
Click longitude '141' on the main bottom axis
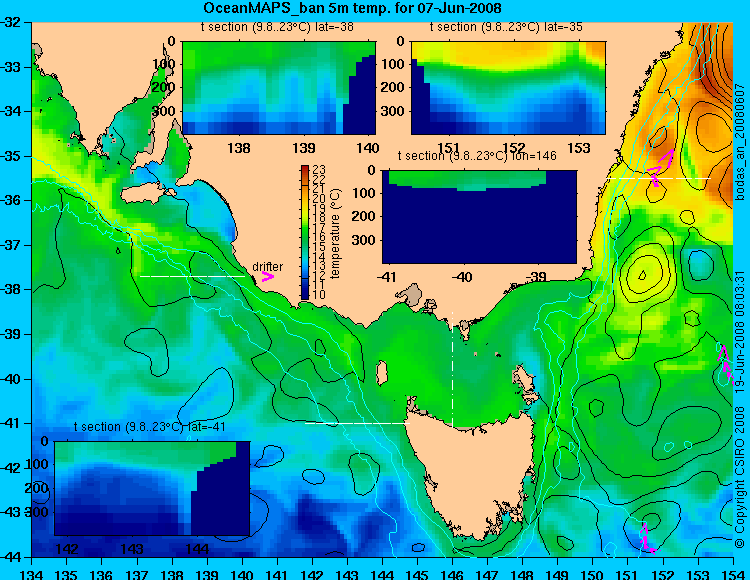click(277, 574)
